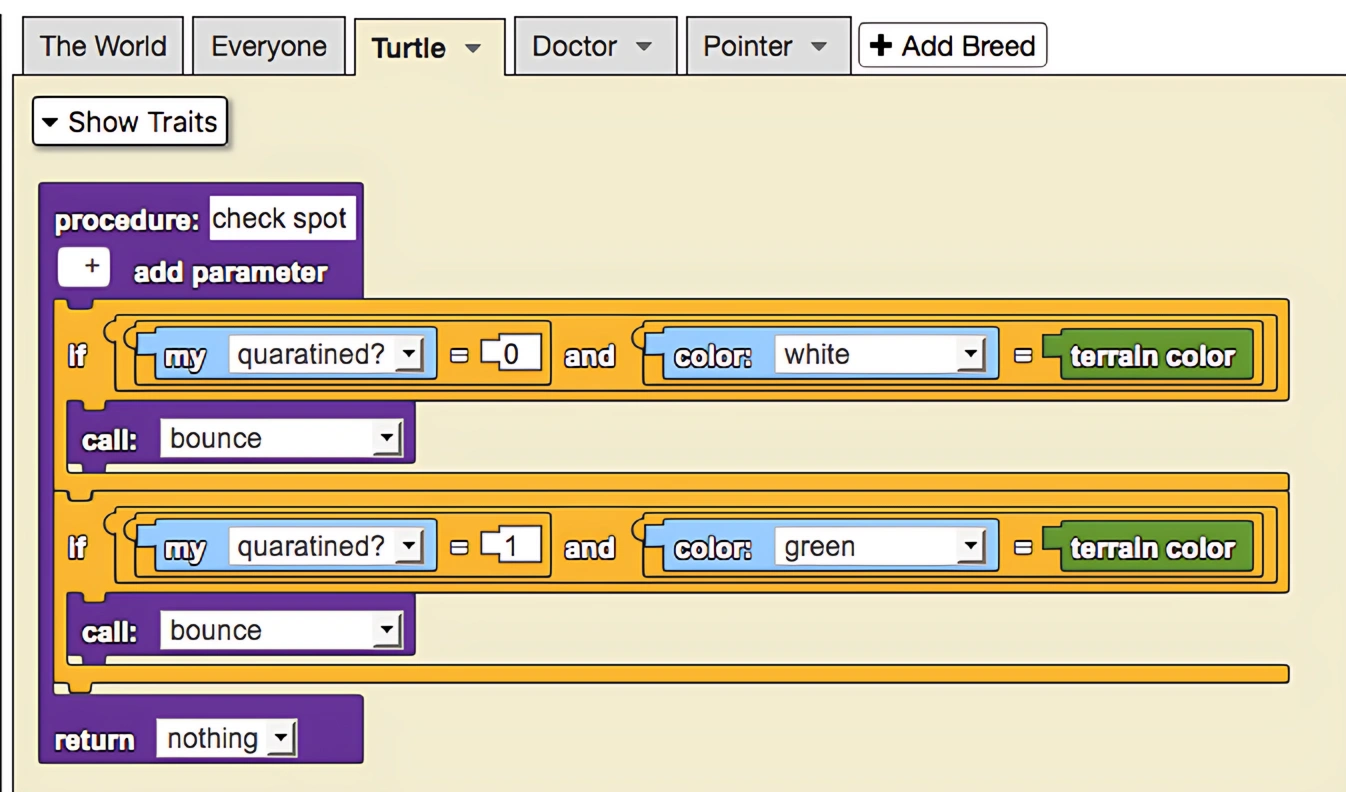Select the second terrain color block
The height and width of the screenshot is (792, 1346).
tap(1152, 547)
